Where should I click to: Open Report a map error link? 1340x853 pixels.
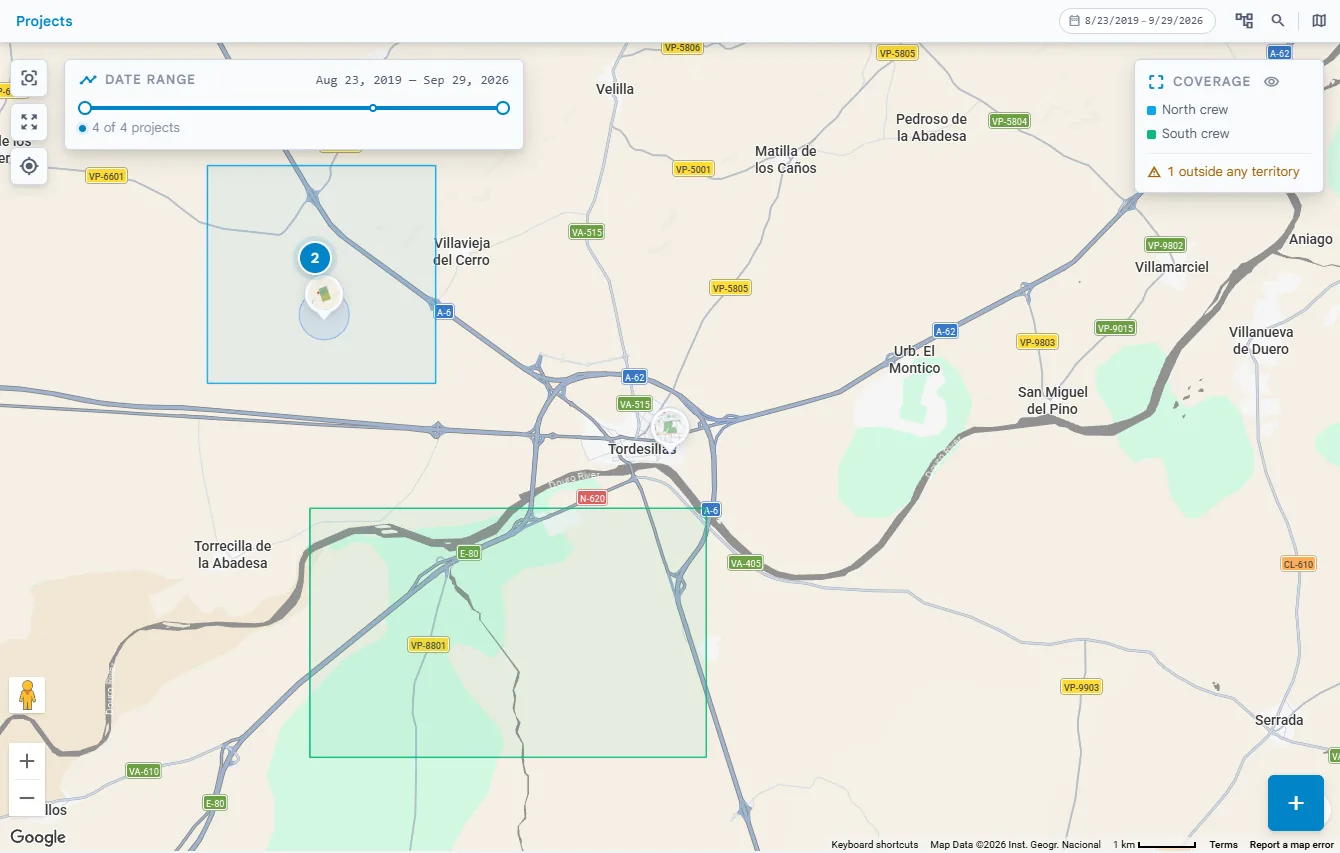1291,845
